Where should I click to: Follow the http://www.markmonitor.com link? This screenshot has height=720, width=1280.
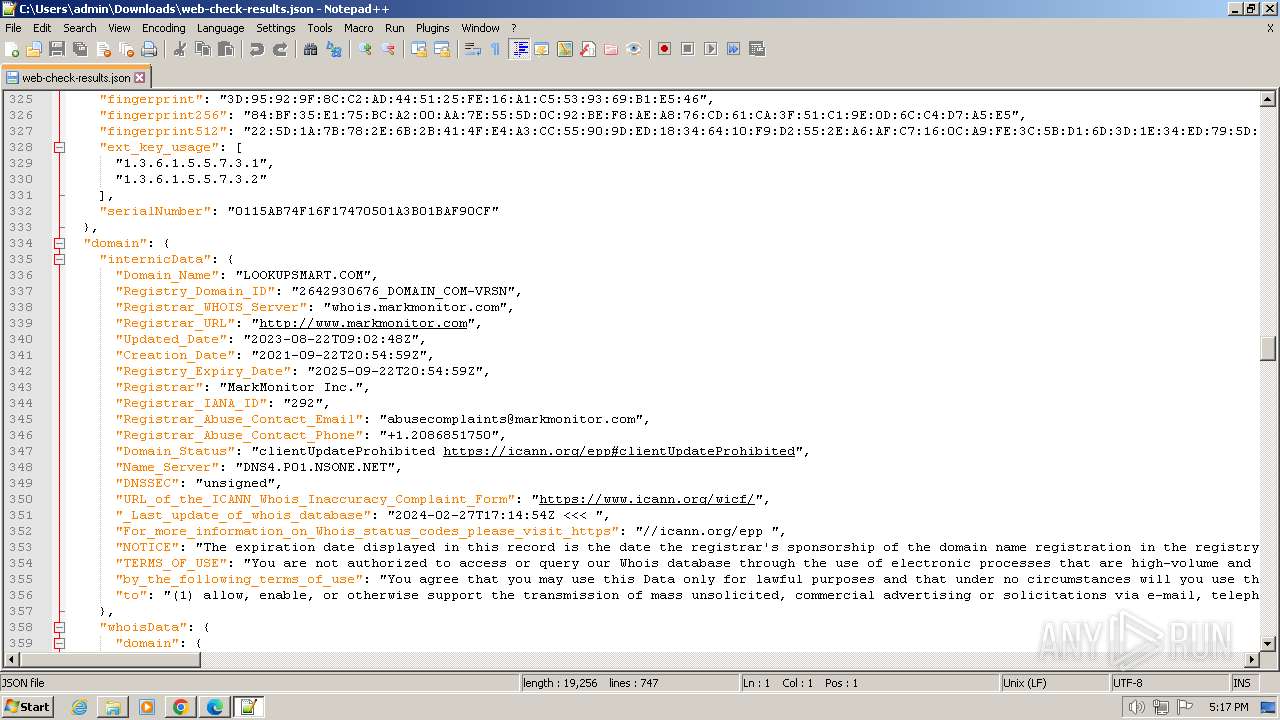[363, 323]
